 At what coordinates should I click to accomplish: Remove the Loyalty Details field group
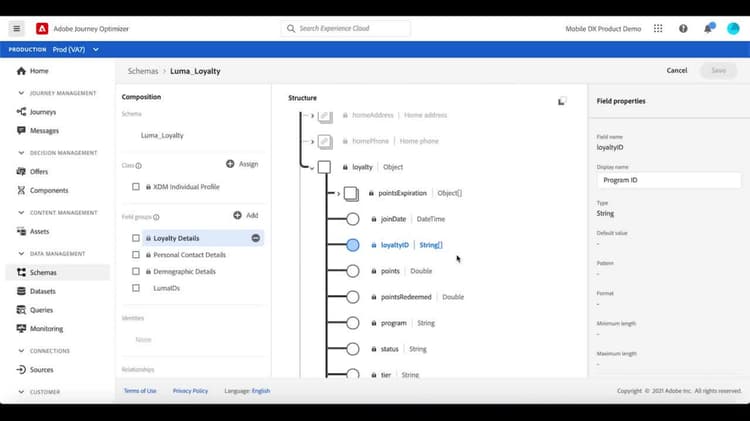pyautogui.click(x=256, y=238)
